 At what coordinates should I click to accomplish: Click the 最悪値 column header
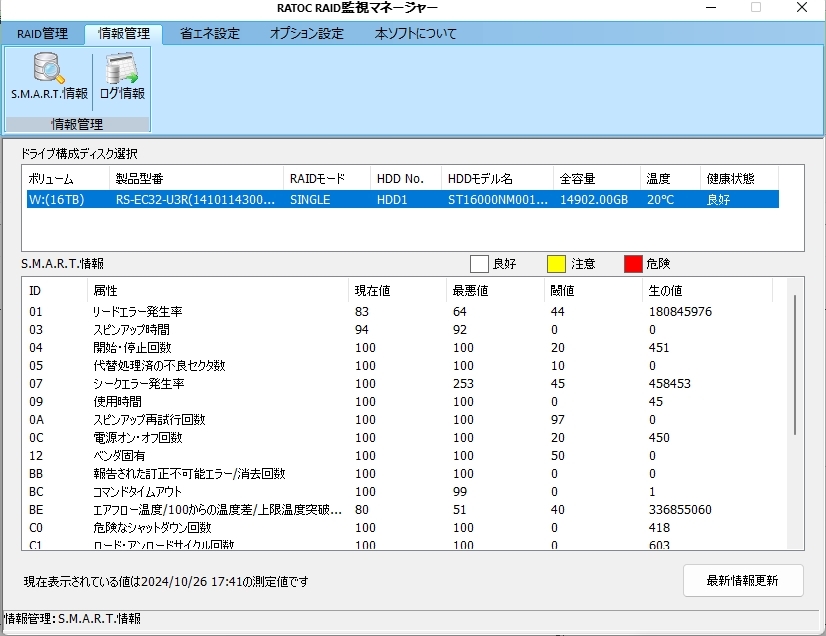tap(495, 291)
